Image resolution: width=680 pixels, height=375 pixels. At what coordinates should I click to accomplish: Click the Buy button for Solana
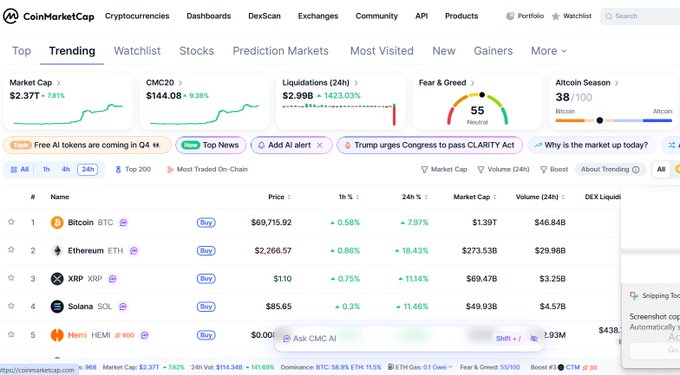pos(206,307)
